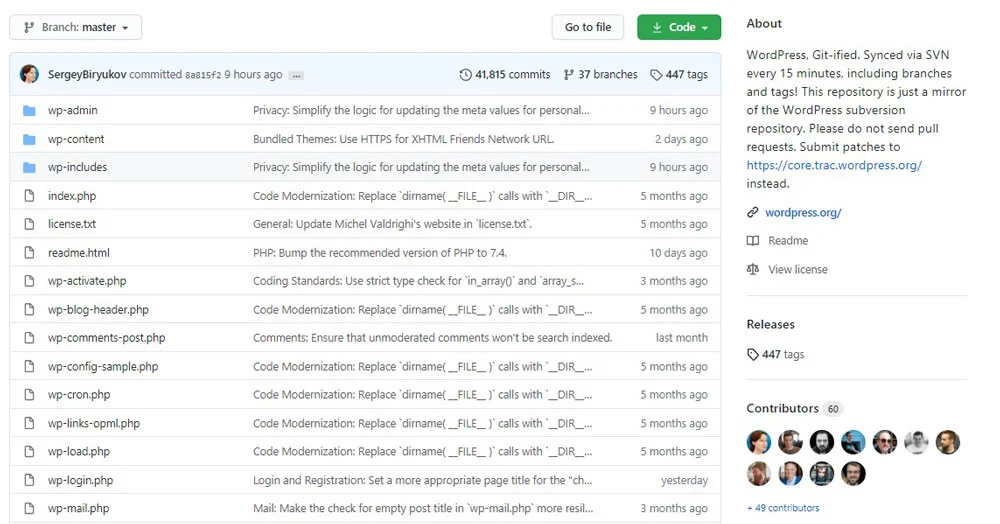
Task: Expand commit message ellipsis button
Action: pyautogui.click(x=296, y=75)
